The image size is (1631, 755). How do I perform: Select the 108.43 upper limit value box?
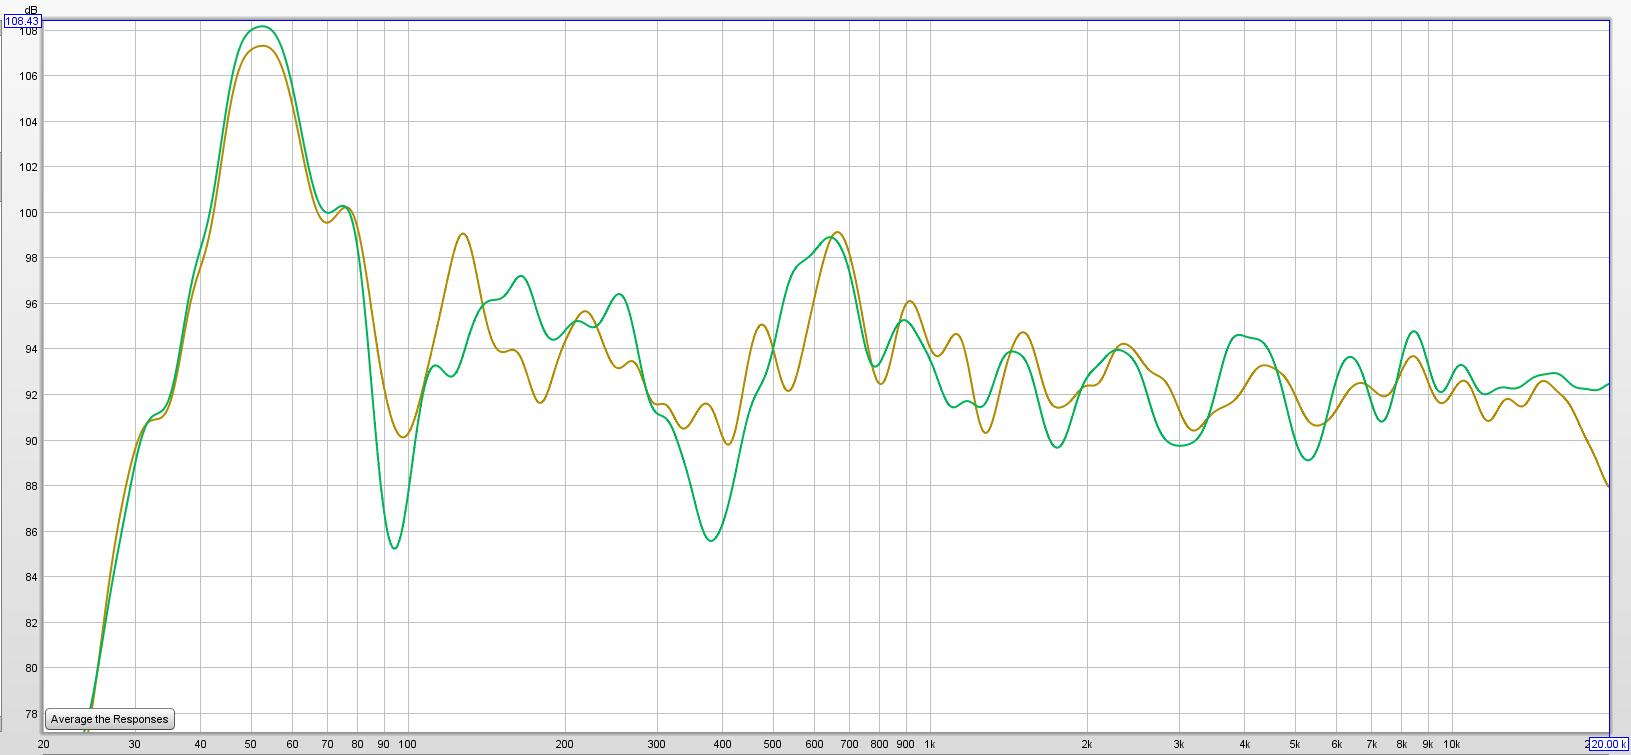(22, 21)
